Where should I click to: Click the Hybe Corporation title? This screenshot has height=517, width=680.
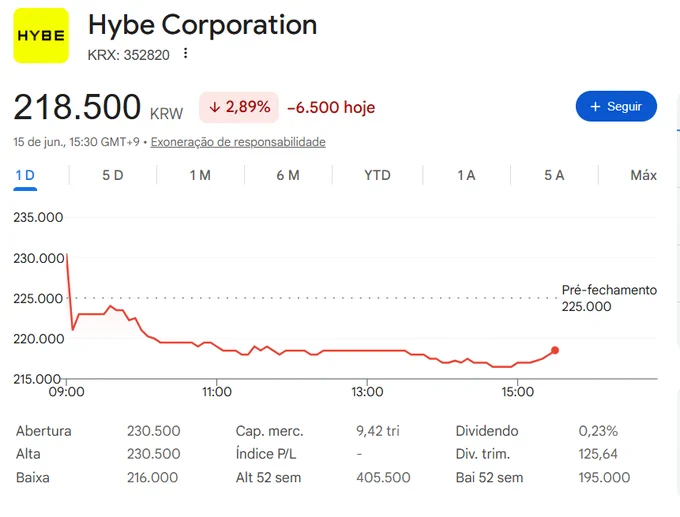pyautogui.click(x=203, y=25)
